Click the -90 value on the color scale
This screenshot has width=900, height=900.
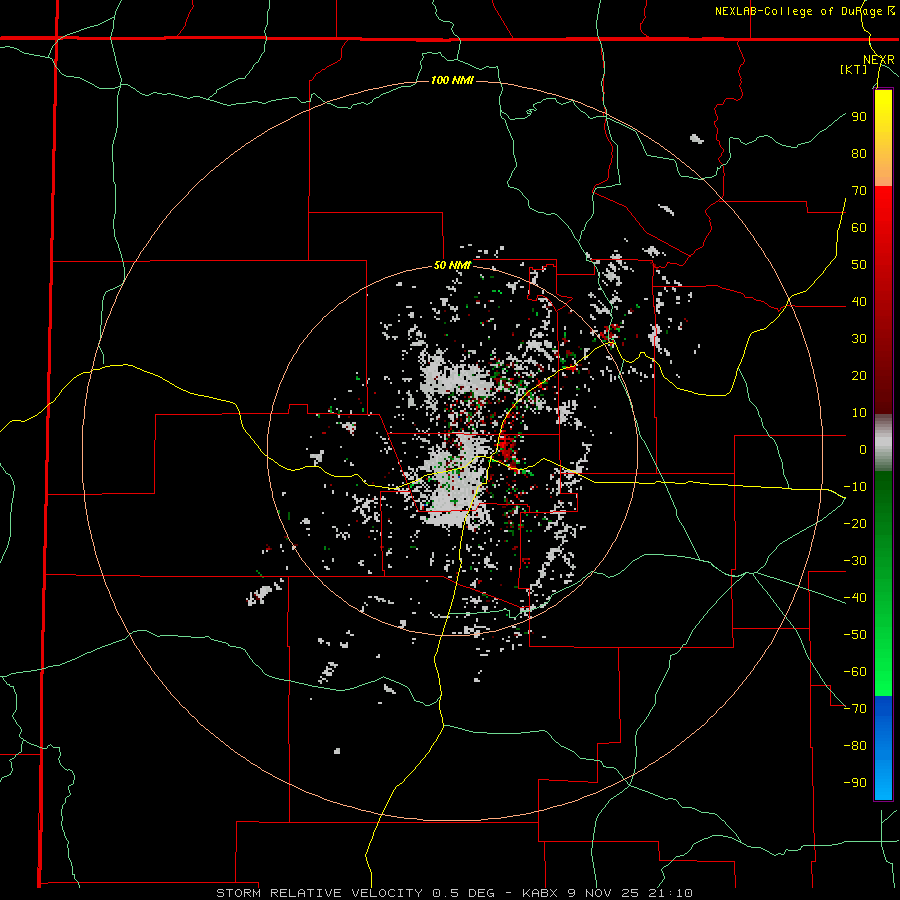pos(855,783)
